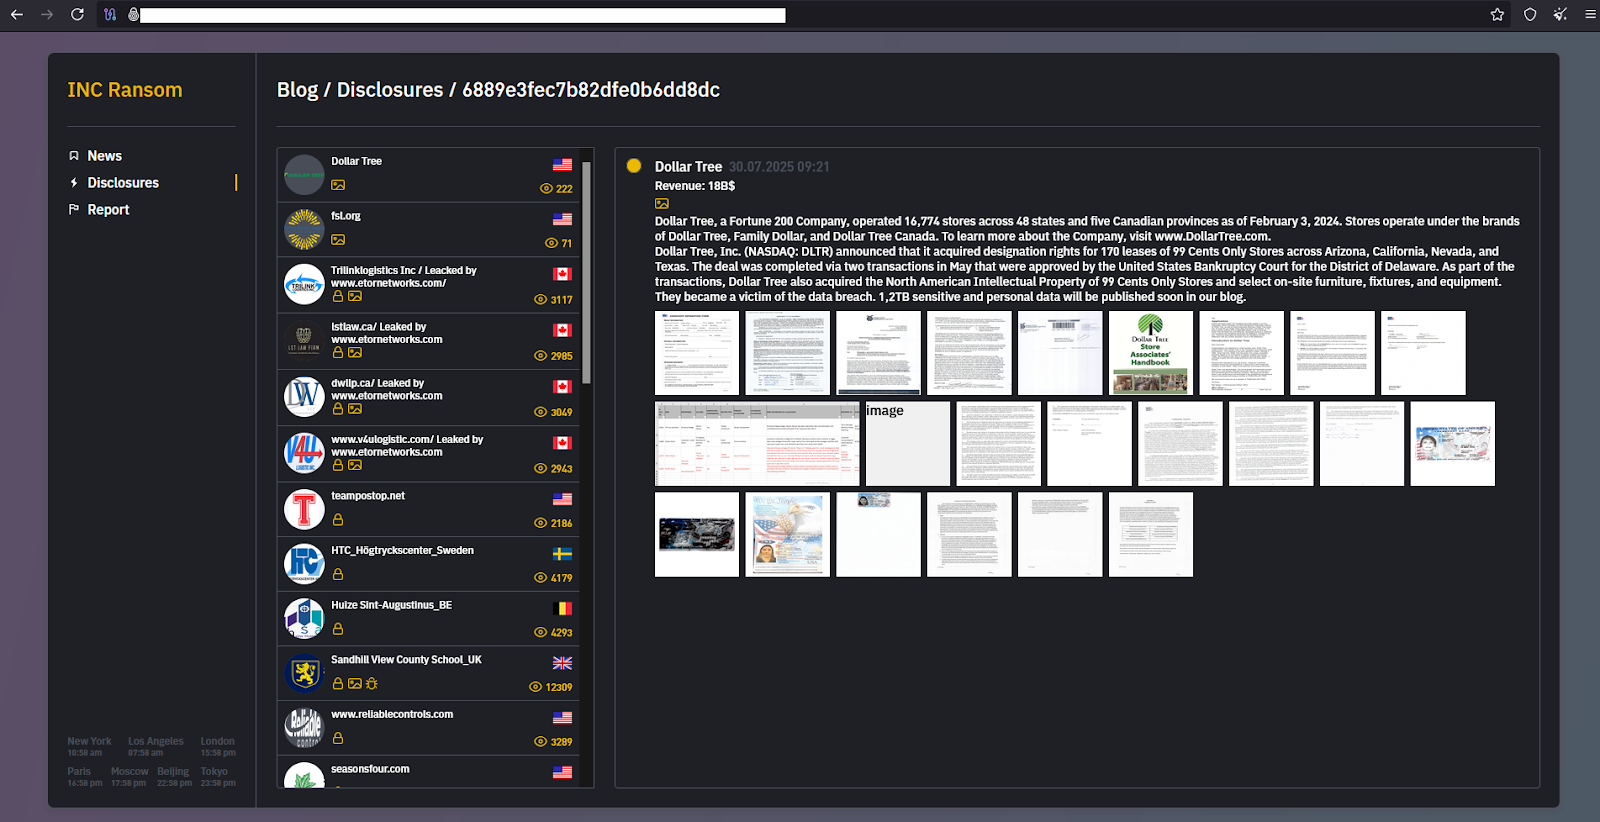The height and width of the screenshot is (822, 1600).
Task: Click the eye icon next to 12309 views
Action: tap(535, 688)
